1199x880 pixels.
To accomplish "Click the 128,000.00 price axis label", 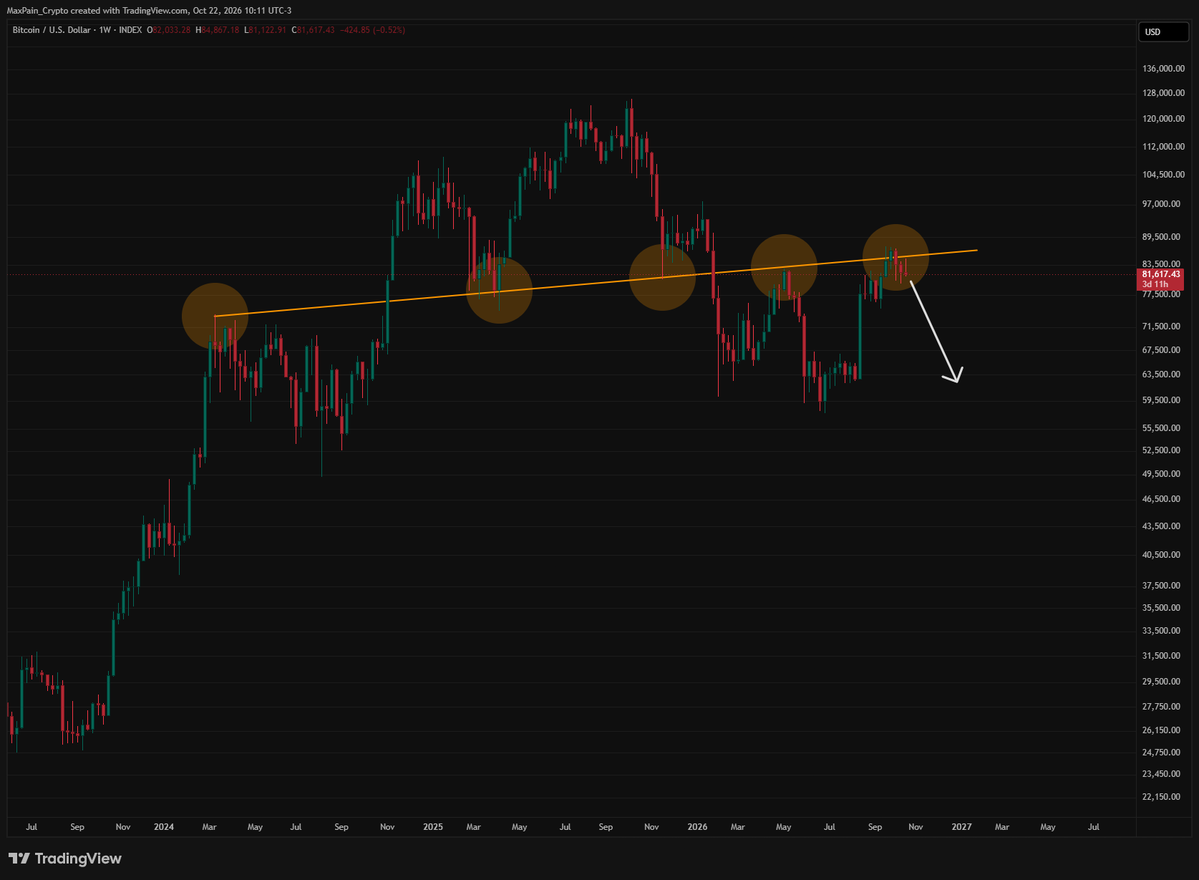I will click(1163, 93).
